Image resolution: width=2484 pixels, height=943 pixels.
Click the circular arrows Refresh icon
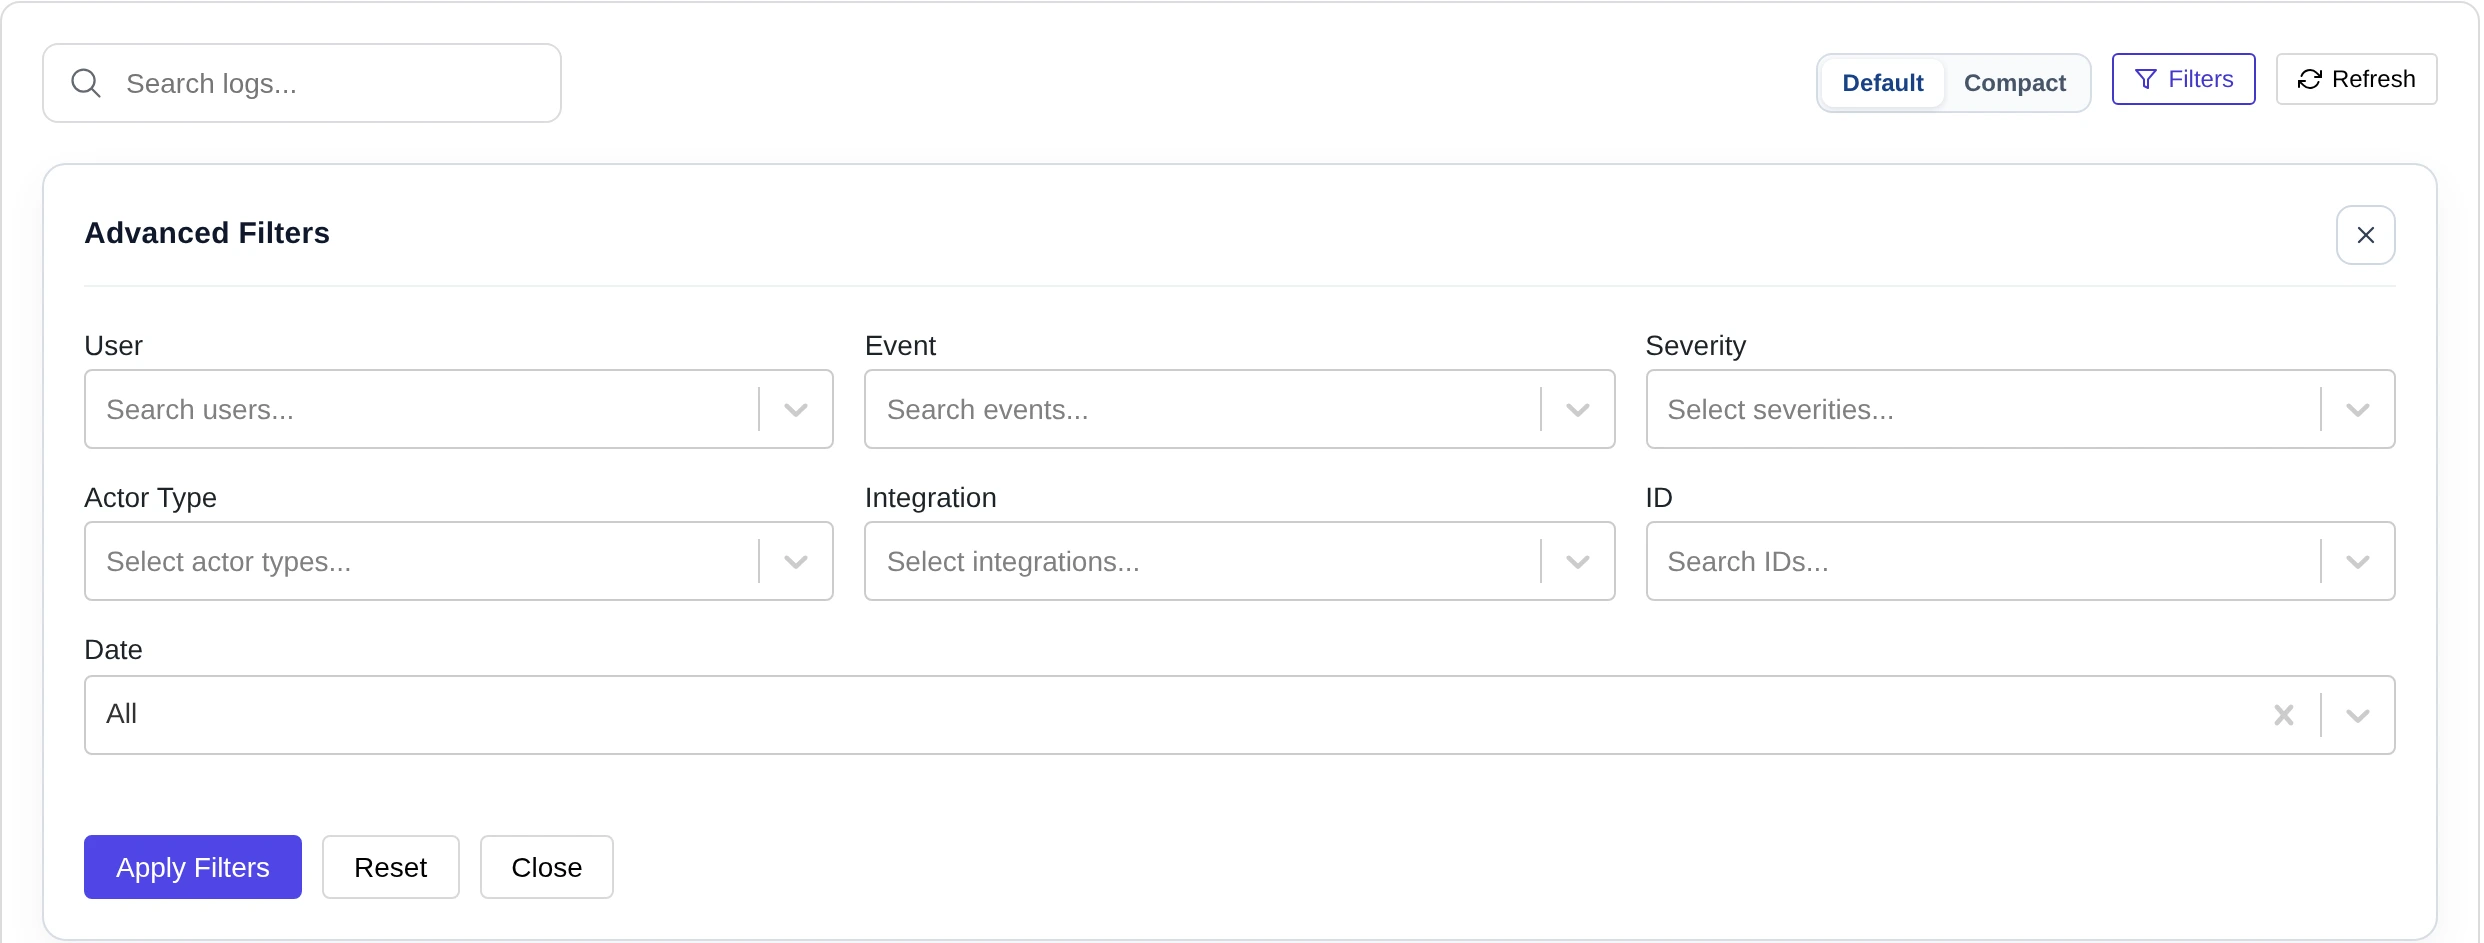2309,79
